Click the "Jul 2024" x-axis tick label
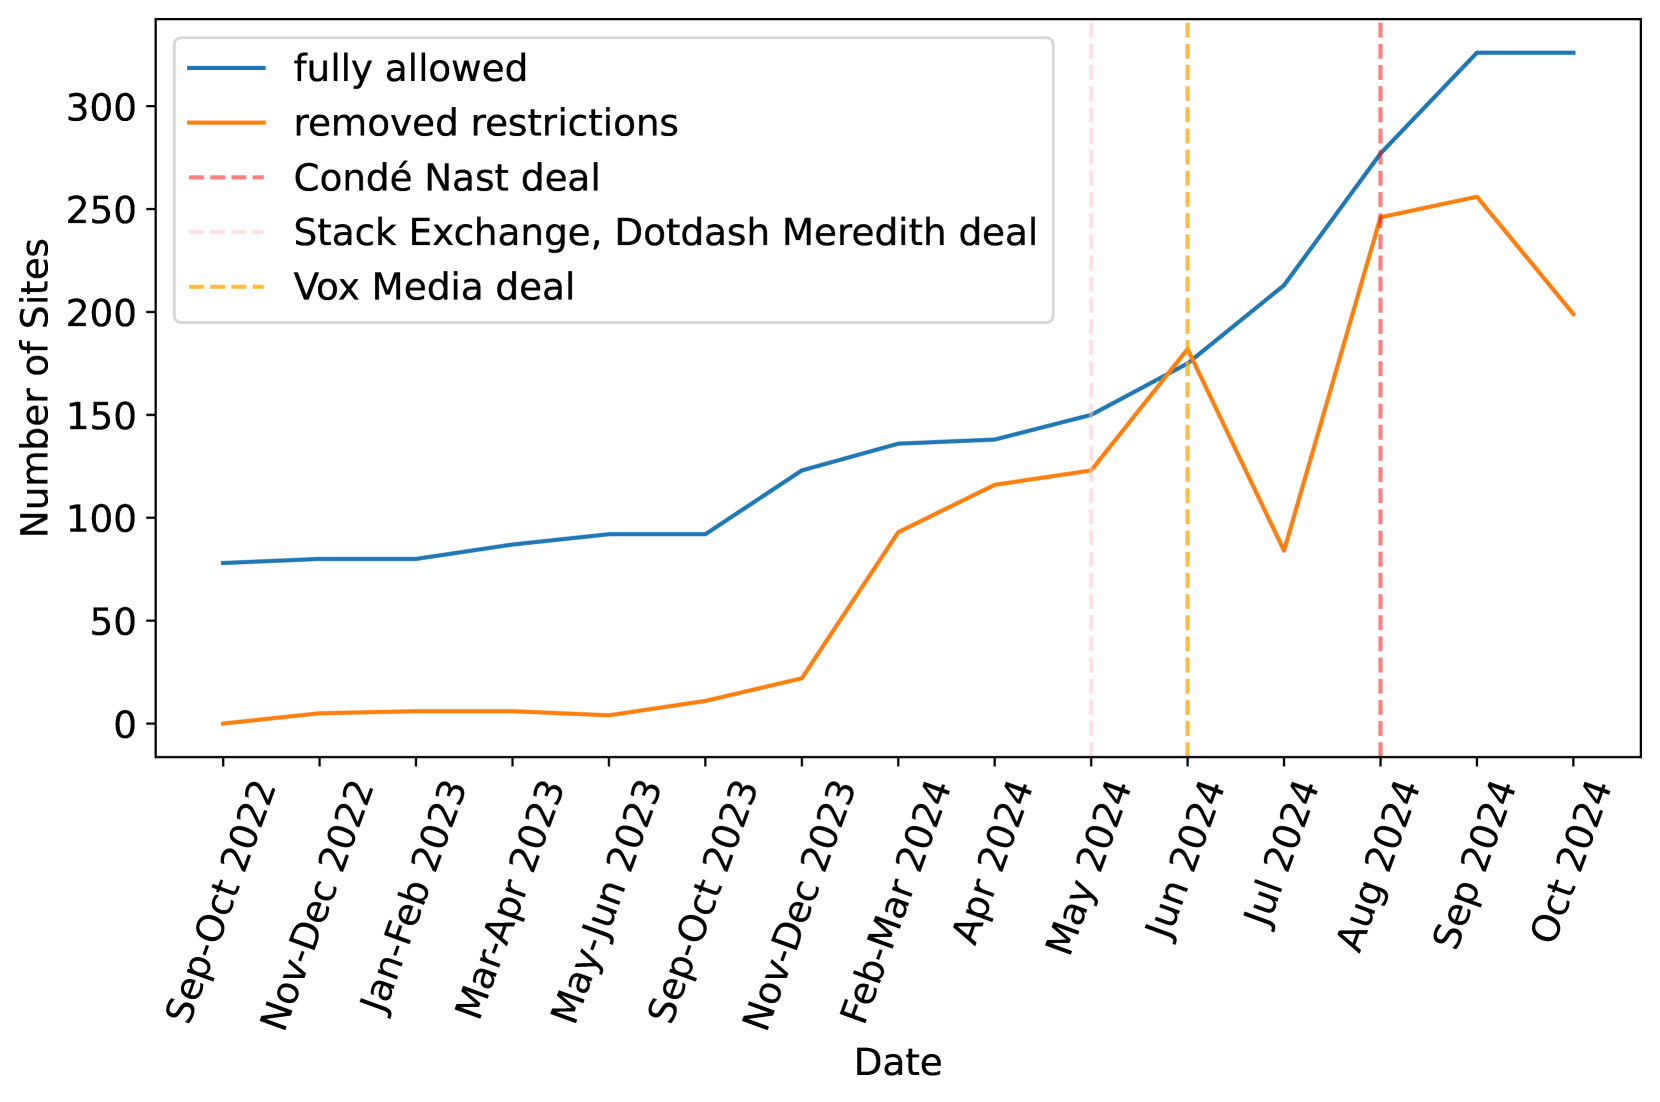The width and height of the screenshot is (1660, 1102). 1279,856
